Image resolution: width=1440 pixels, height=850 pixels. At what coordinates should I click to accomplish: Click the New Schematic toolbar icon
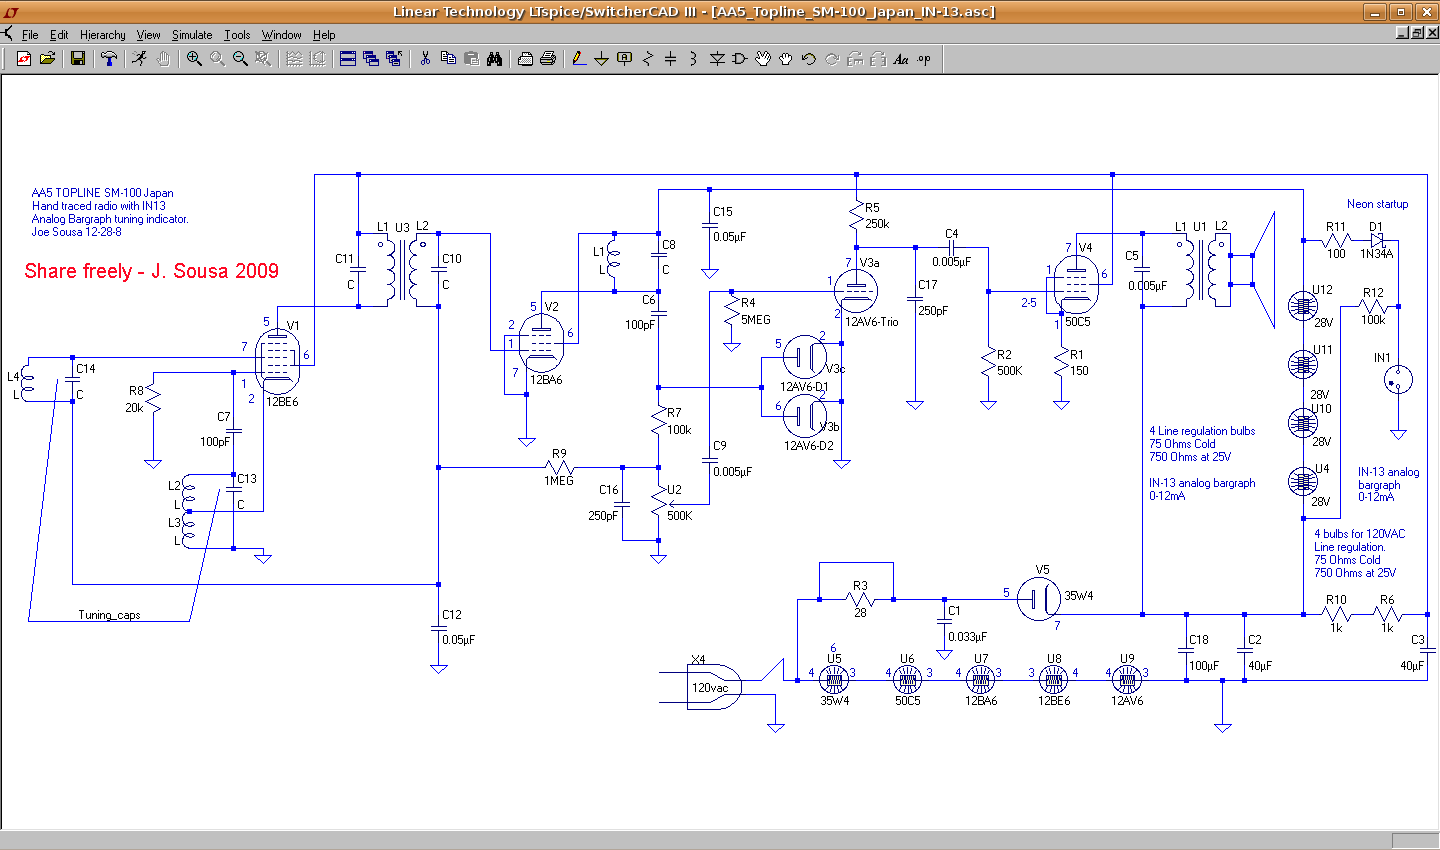click(x=24, y=59)
